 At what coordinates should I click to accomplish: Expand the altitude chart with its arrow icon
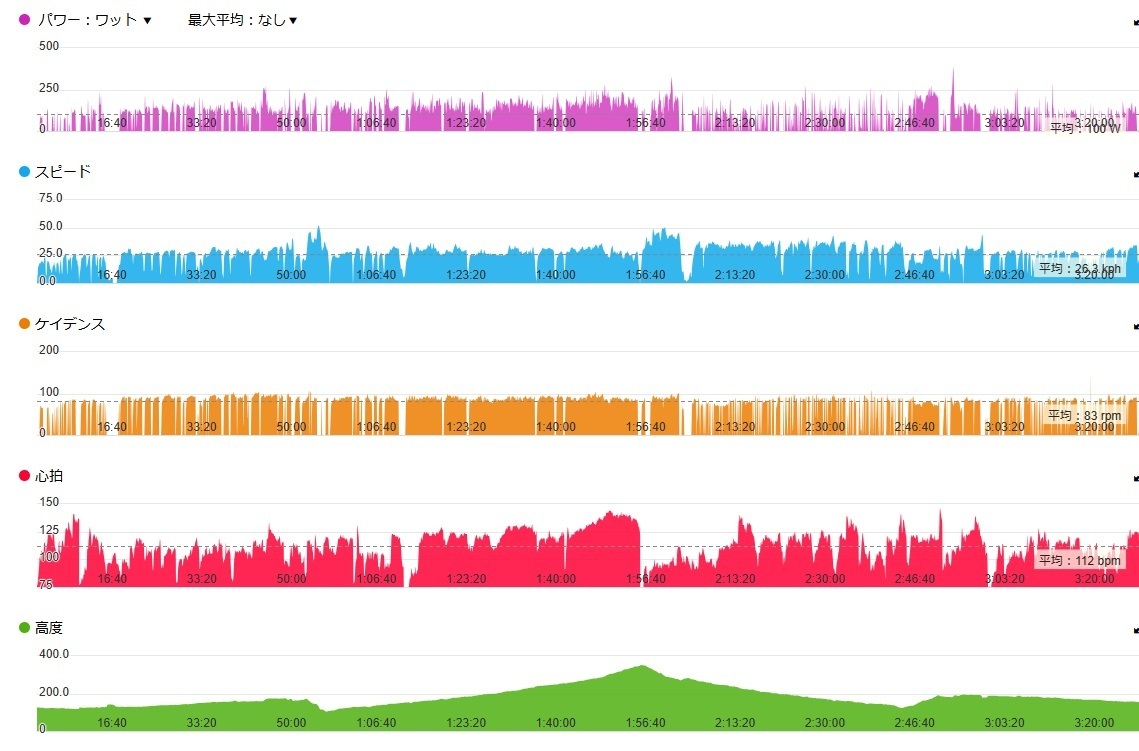point(1135,630)
